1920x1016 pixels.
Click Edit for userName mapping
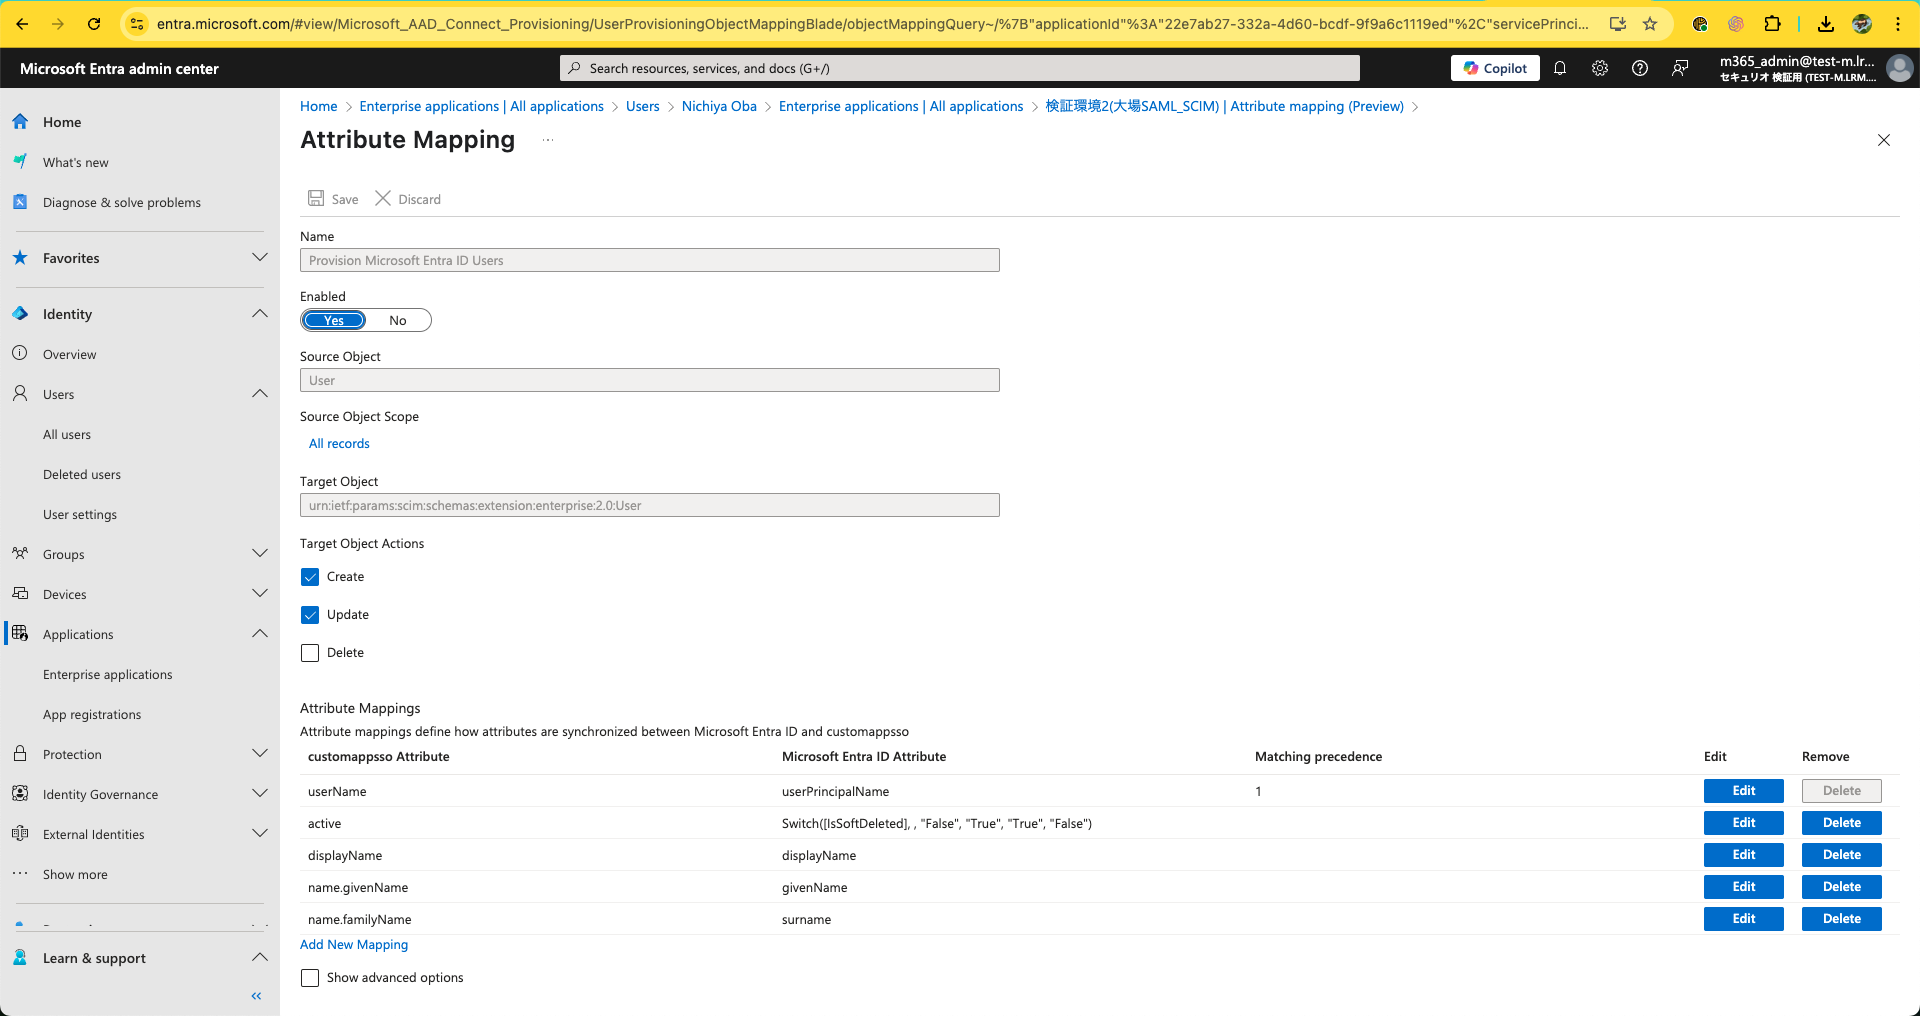tap(1743, 791)
